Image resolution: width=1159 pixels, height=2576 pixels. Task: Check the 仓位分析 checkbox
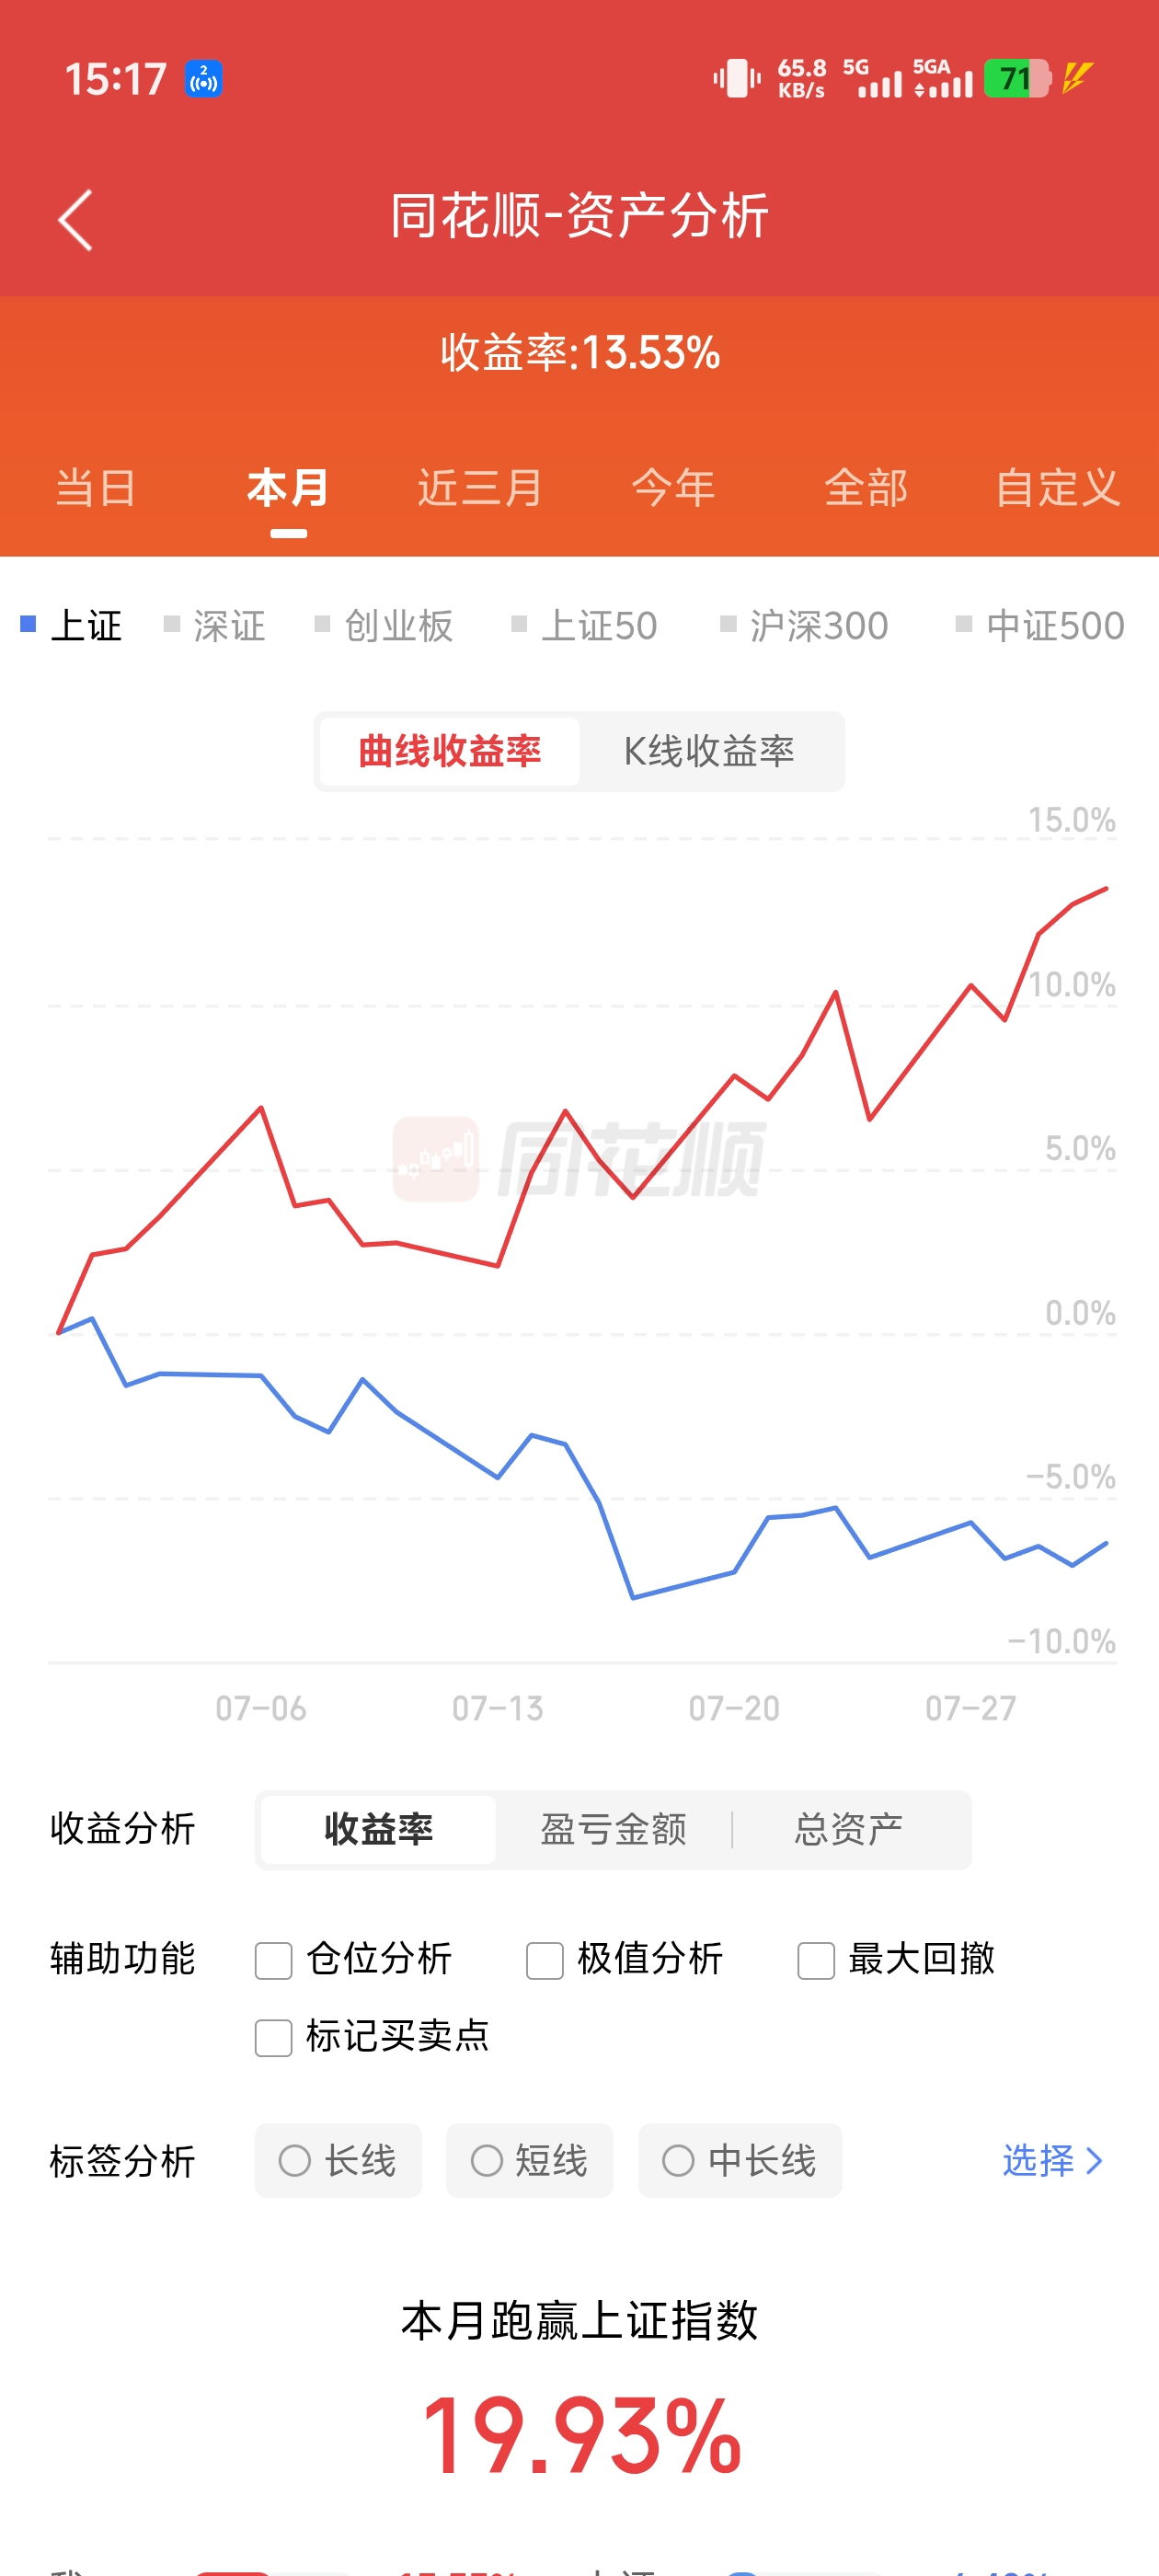click(273, 1960)
